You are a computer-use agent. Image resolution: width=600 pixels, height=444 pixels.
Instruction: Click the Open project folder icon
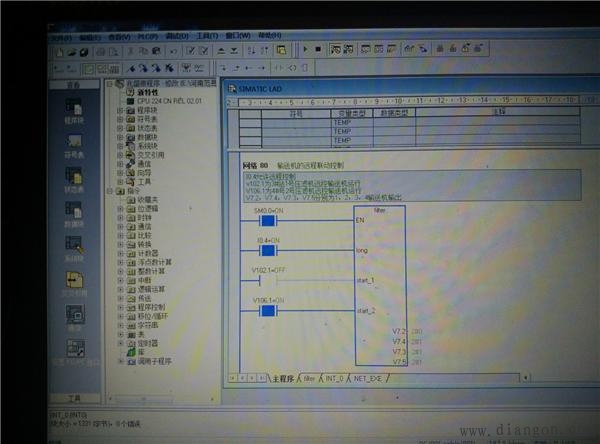coord(72,52)
